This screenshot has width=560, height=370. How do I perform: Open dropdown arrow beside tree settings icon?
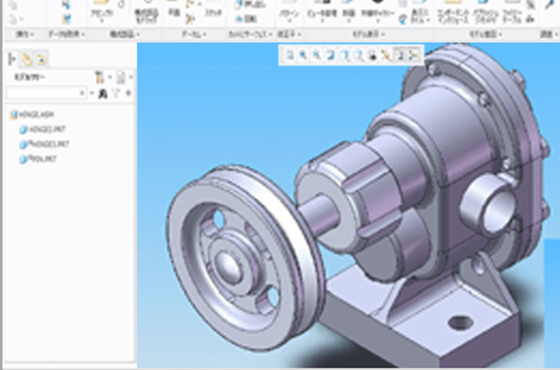coord(109,77)
